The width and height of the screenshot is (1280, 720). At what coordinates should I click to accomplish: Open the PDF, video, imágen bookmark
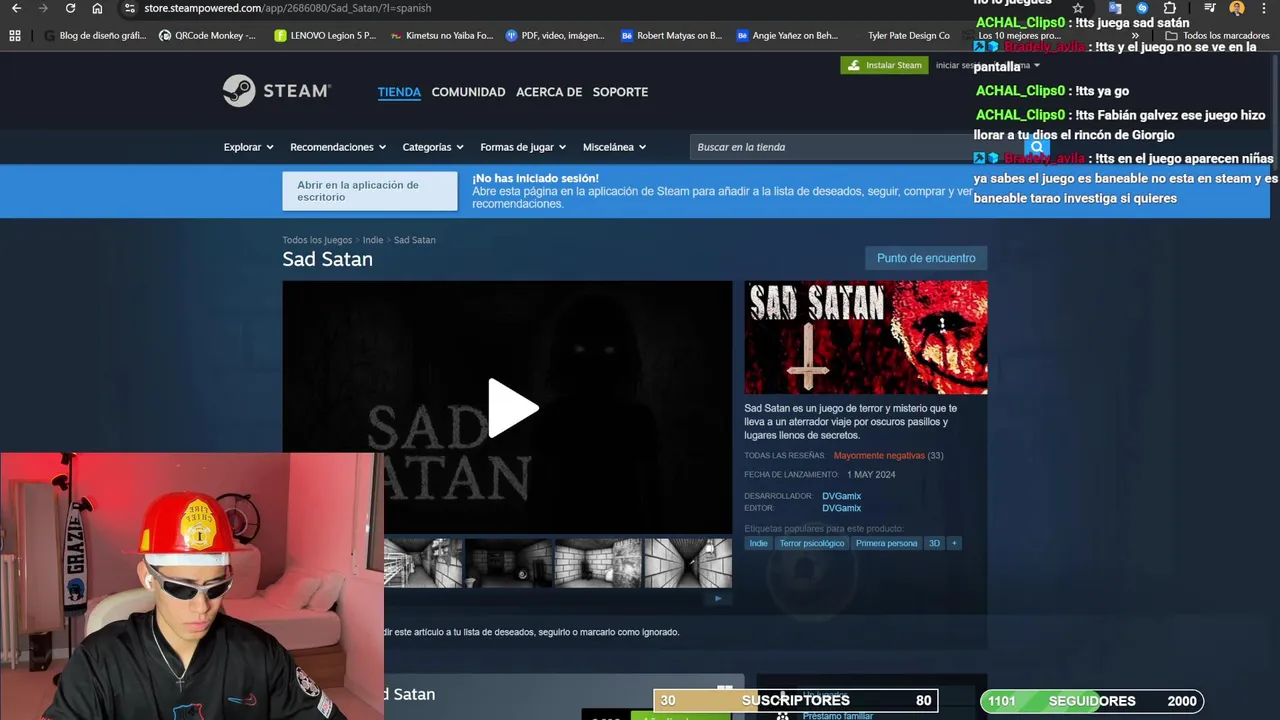click(555, 35)
